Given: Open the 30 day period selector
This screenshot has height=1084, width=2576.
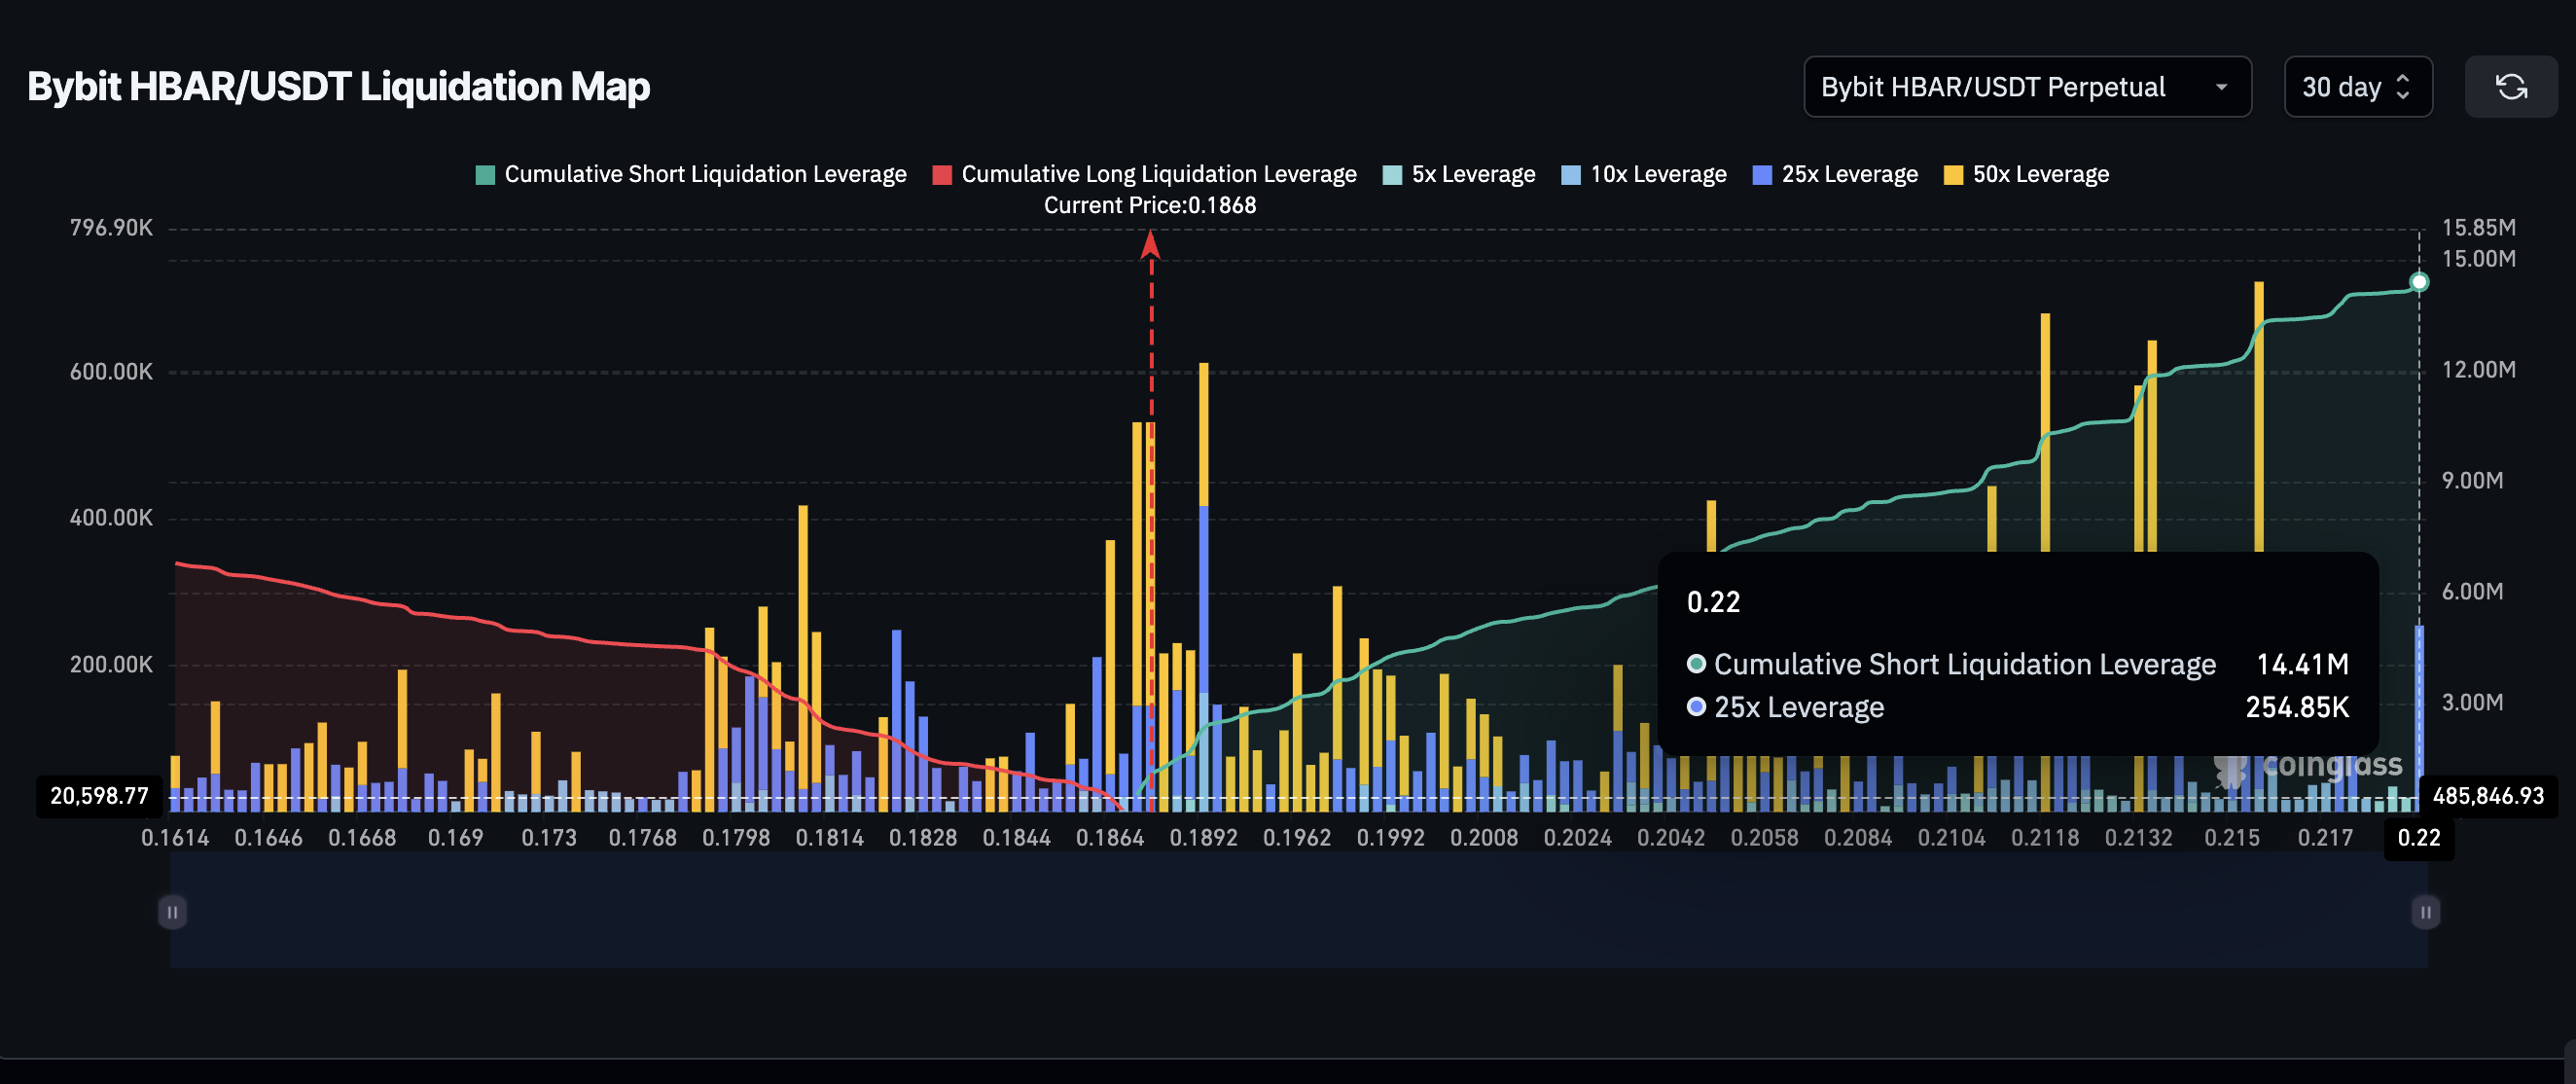Looking at the screenshot, I should [x=2356, y=87].
